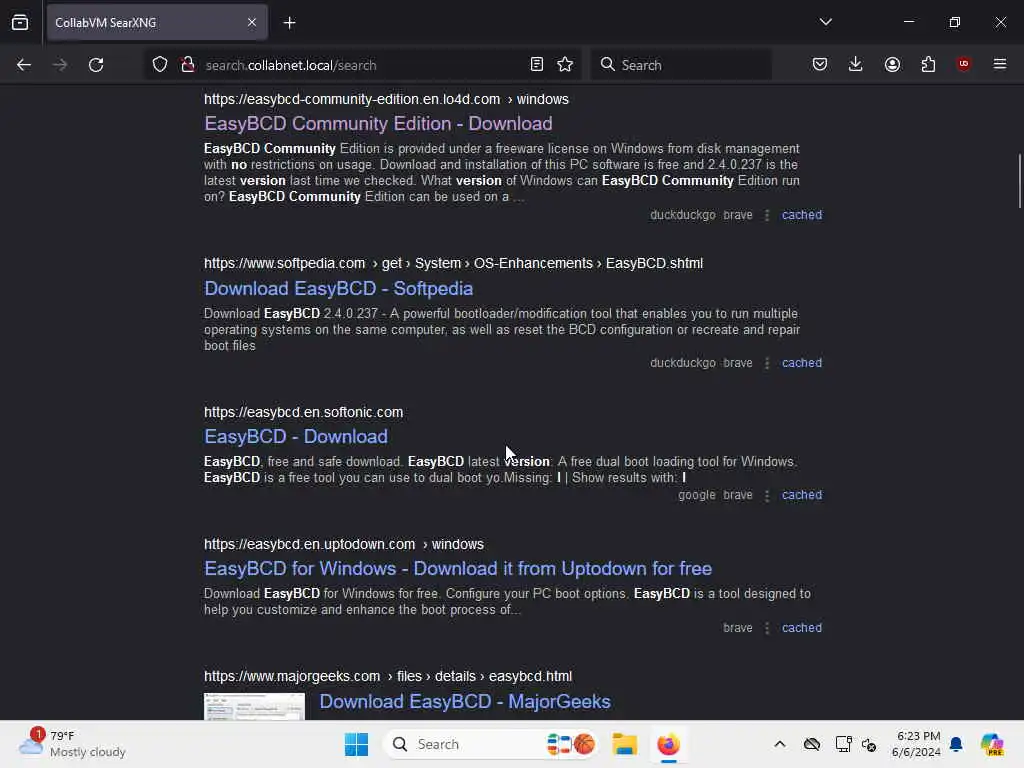This screenshot has height=768, width=1024.
Task: Open the weather widget showing 79°F
Action: (72, 744)
